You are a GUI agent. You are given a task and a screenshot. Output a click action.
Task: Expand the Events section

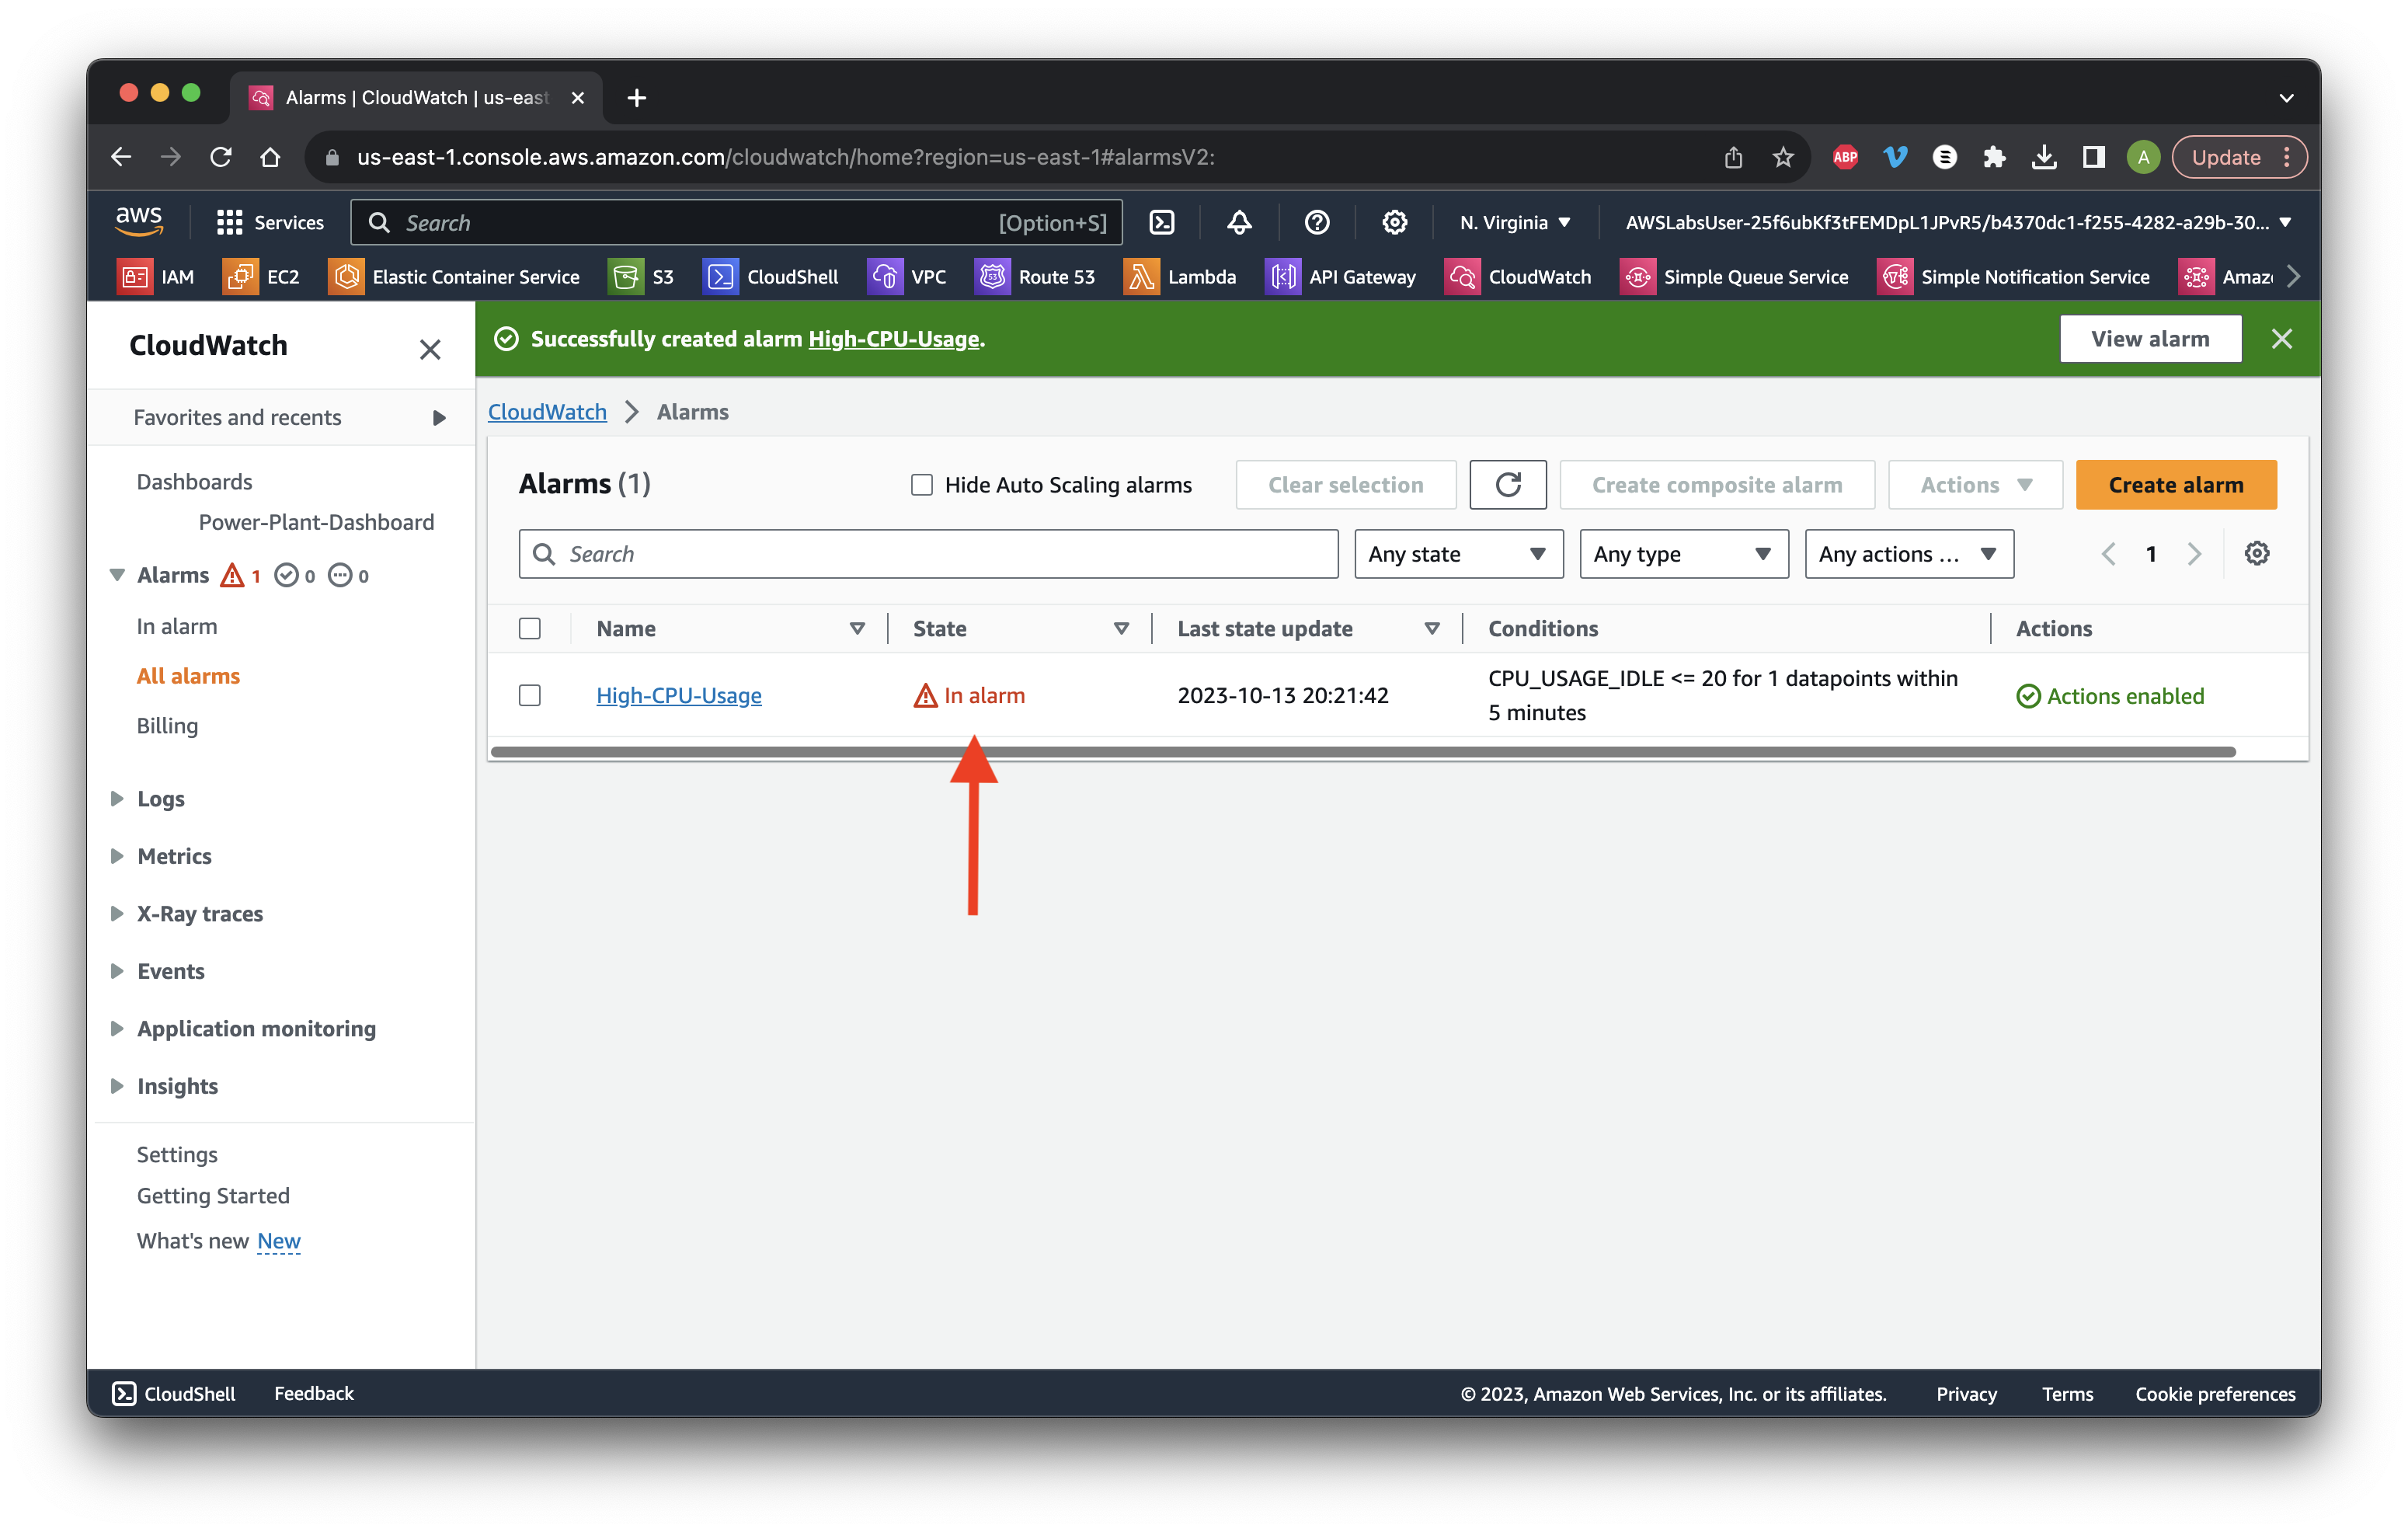117,971
